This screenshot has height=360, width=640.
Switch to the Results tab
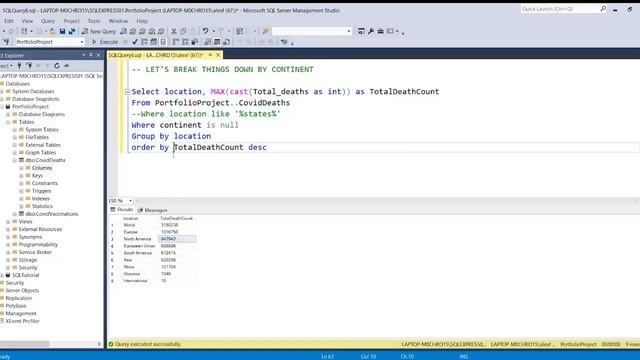122,210
